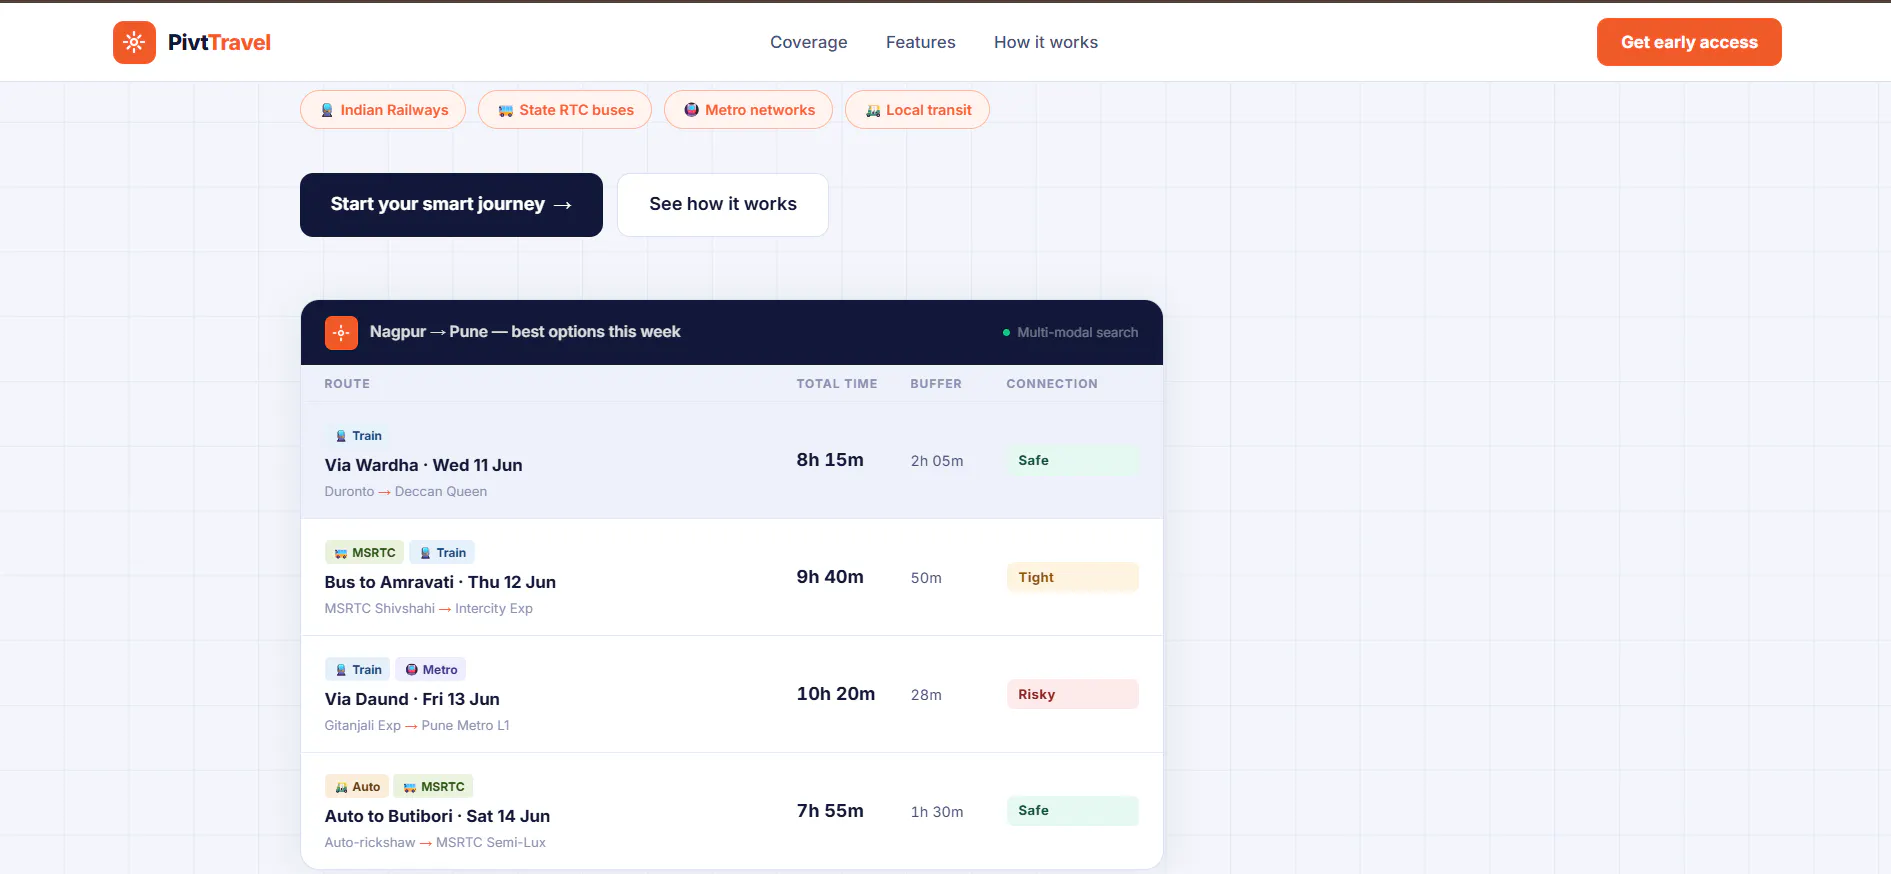Screen dimensions: 1891x874
Task: Click the metro icon in Metro networks chip
Action: 691,110
